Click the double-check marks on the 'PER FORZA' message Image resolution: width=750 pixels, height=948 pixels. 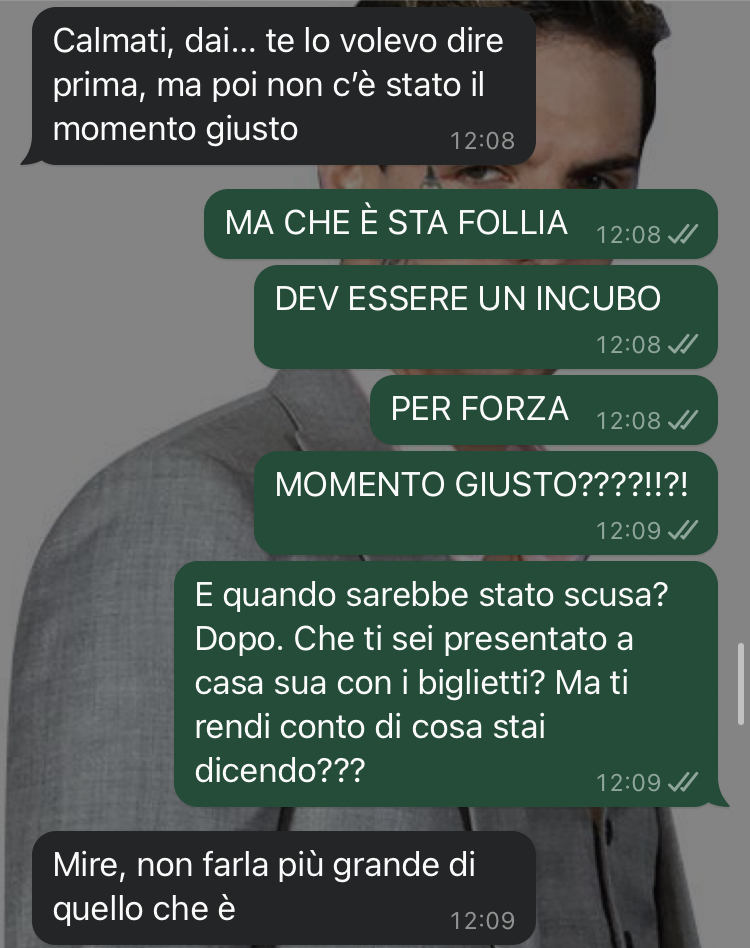click(x=683, y=420)
